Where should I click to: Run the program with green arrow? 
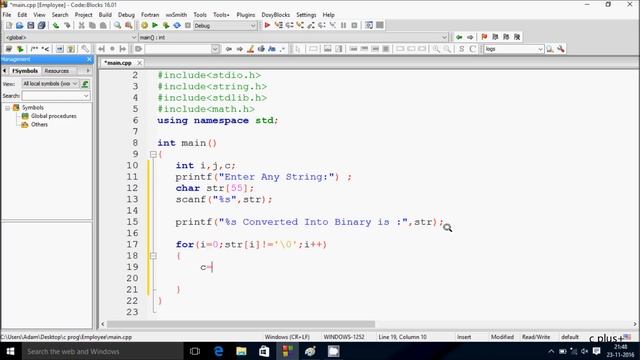pyautogui.click(x=155, y=25)
